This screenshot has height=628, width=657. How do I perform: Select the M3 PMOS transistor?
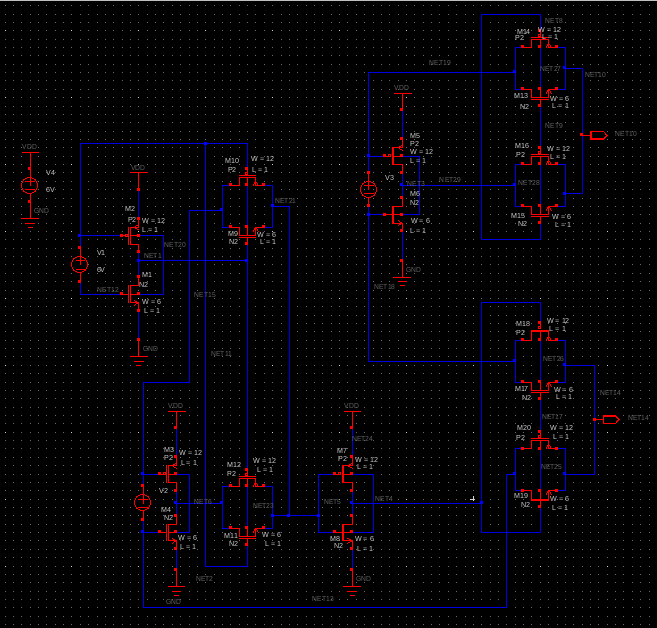pyautogui.click(x=170, y=474)
